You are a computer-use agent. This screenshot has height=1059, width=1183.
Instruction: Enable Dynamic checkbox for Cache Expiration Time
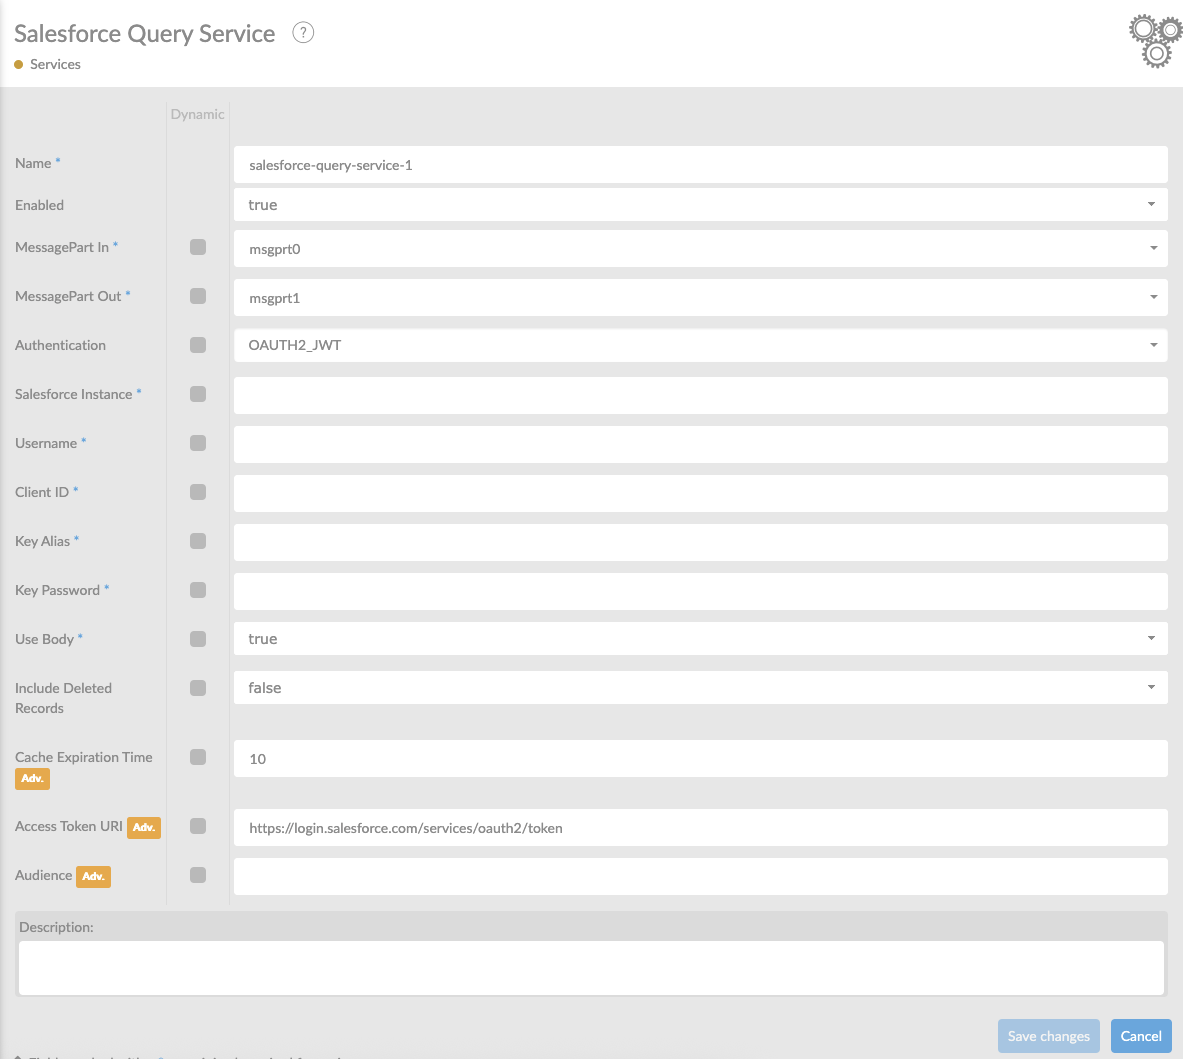coord(198,757)
